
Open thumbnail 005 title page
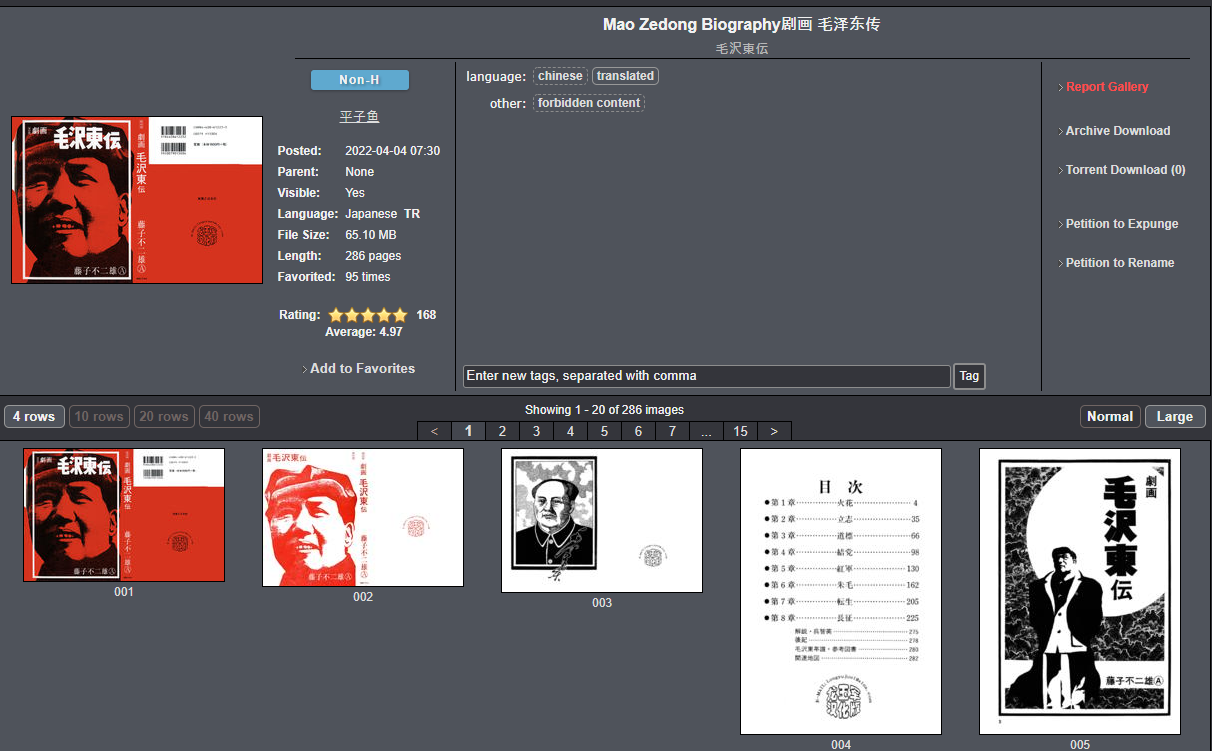[x=1080, y=592]
